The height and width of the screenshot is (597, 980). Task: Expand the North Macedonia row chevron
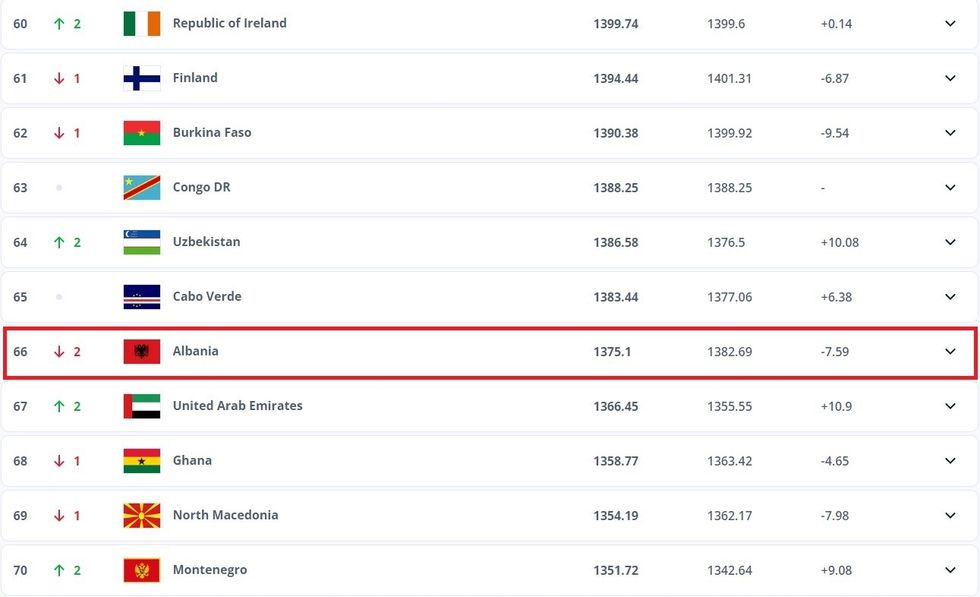click(x=950, y=516)
